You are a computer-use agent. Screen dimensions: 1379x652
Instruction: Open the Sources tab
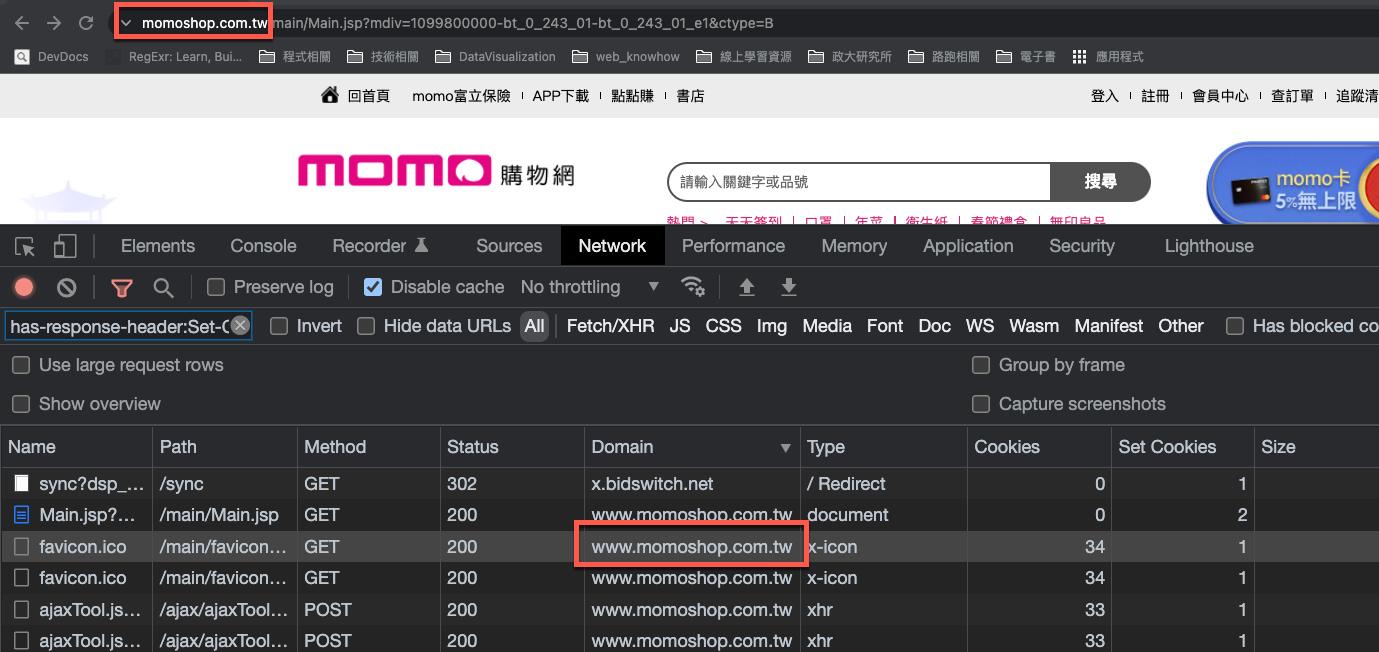click(509, 246)
